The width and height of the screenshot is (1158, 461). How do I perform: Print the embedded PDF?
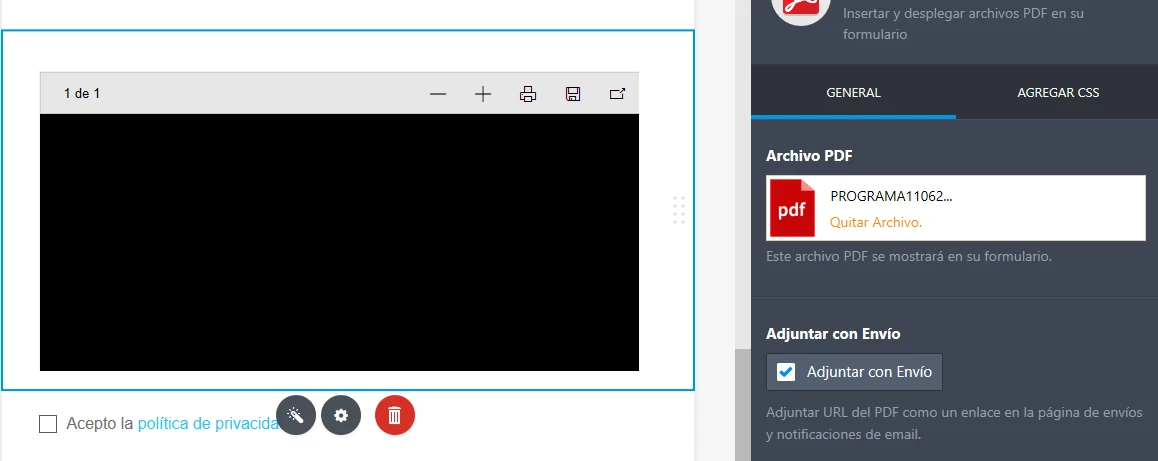(528, 94)
